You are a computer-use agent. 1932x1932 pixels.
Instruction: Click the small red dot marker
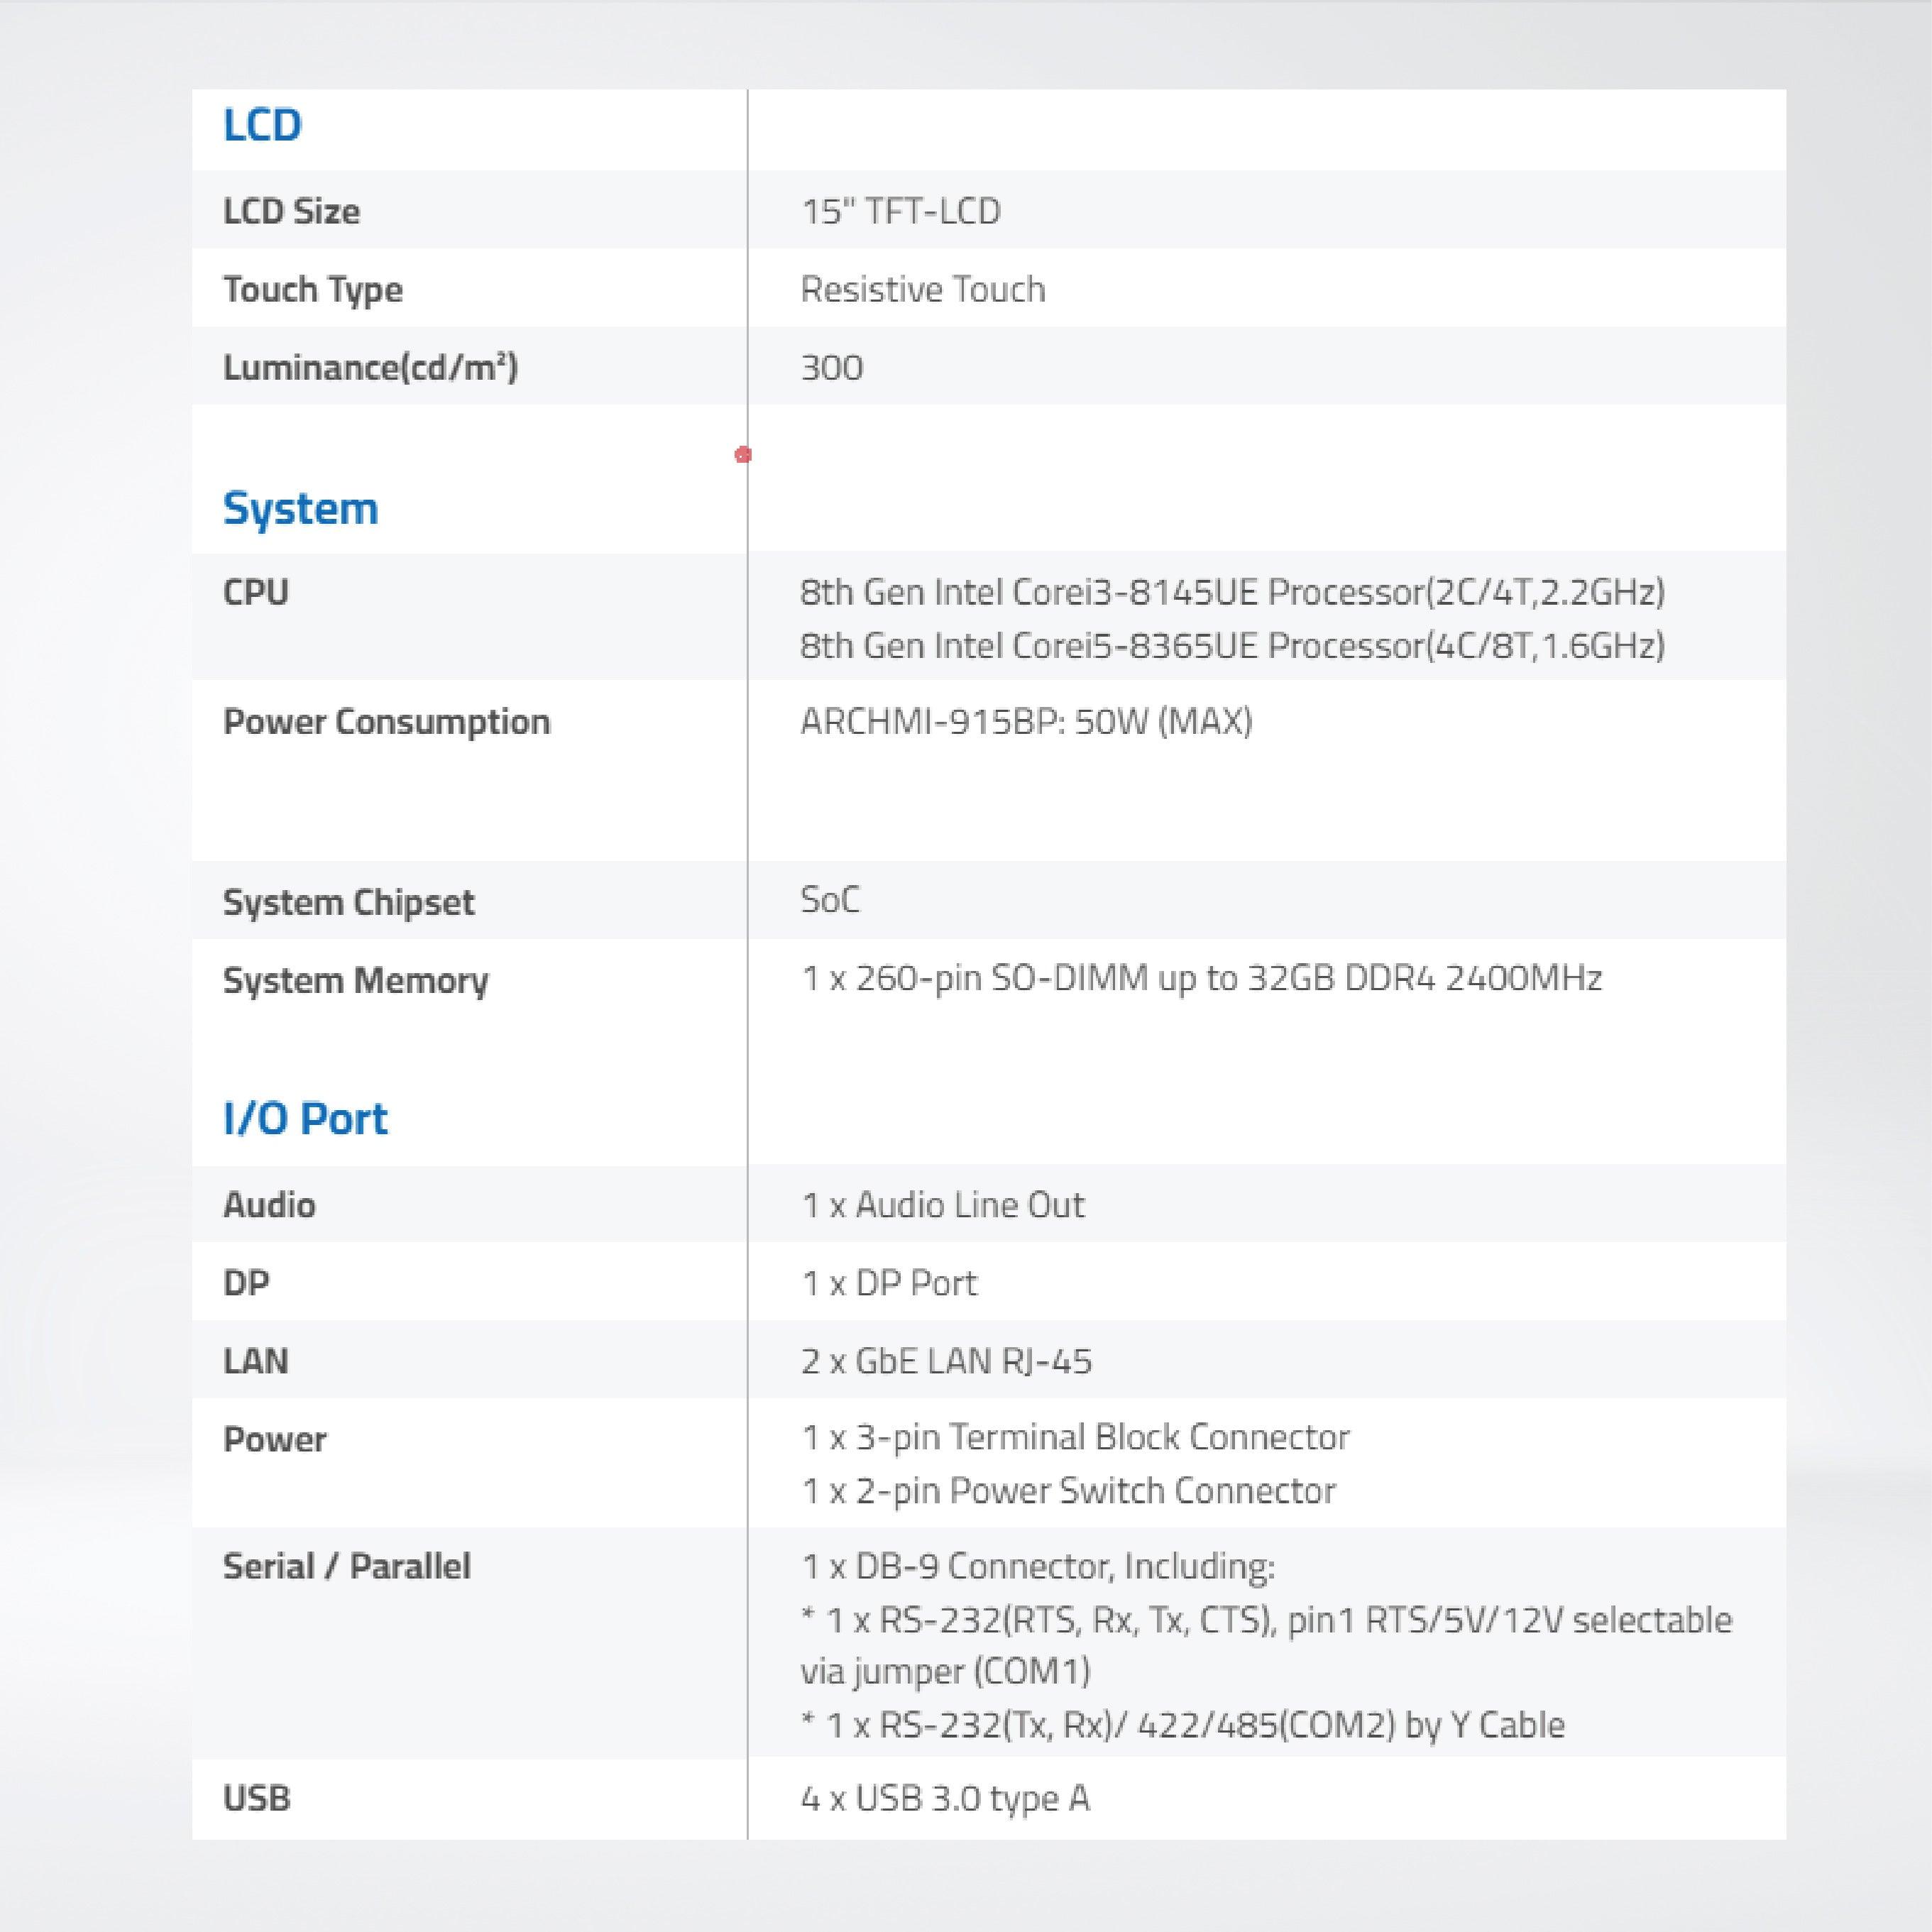pos(742,455)
